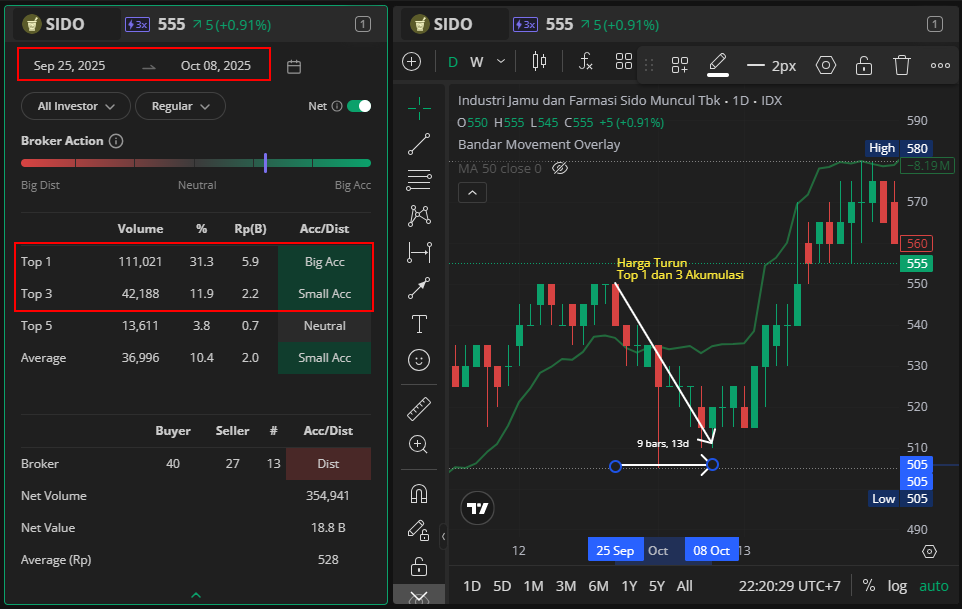Viewport: 962px width, 609px height.
Task: Toggle the Net switch off
Action: (x=359, y=106)
